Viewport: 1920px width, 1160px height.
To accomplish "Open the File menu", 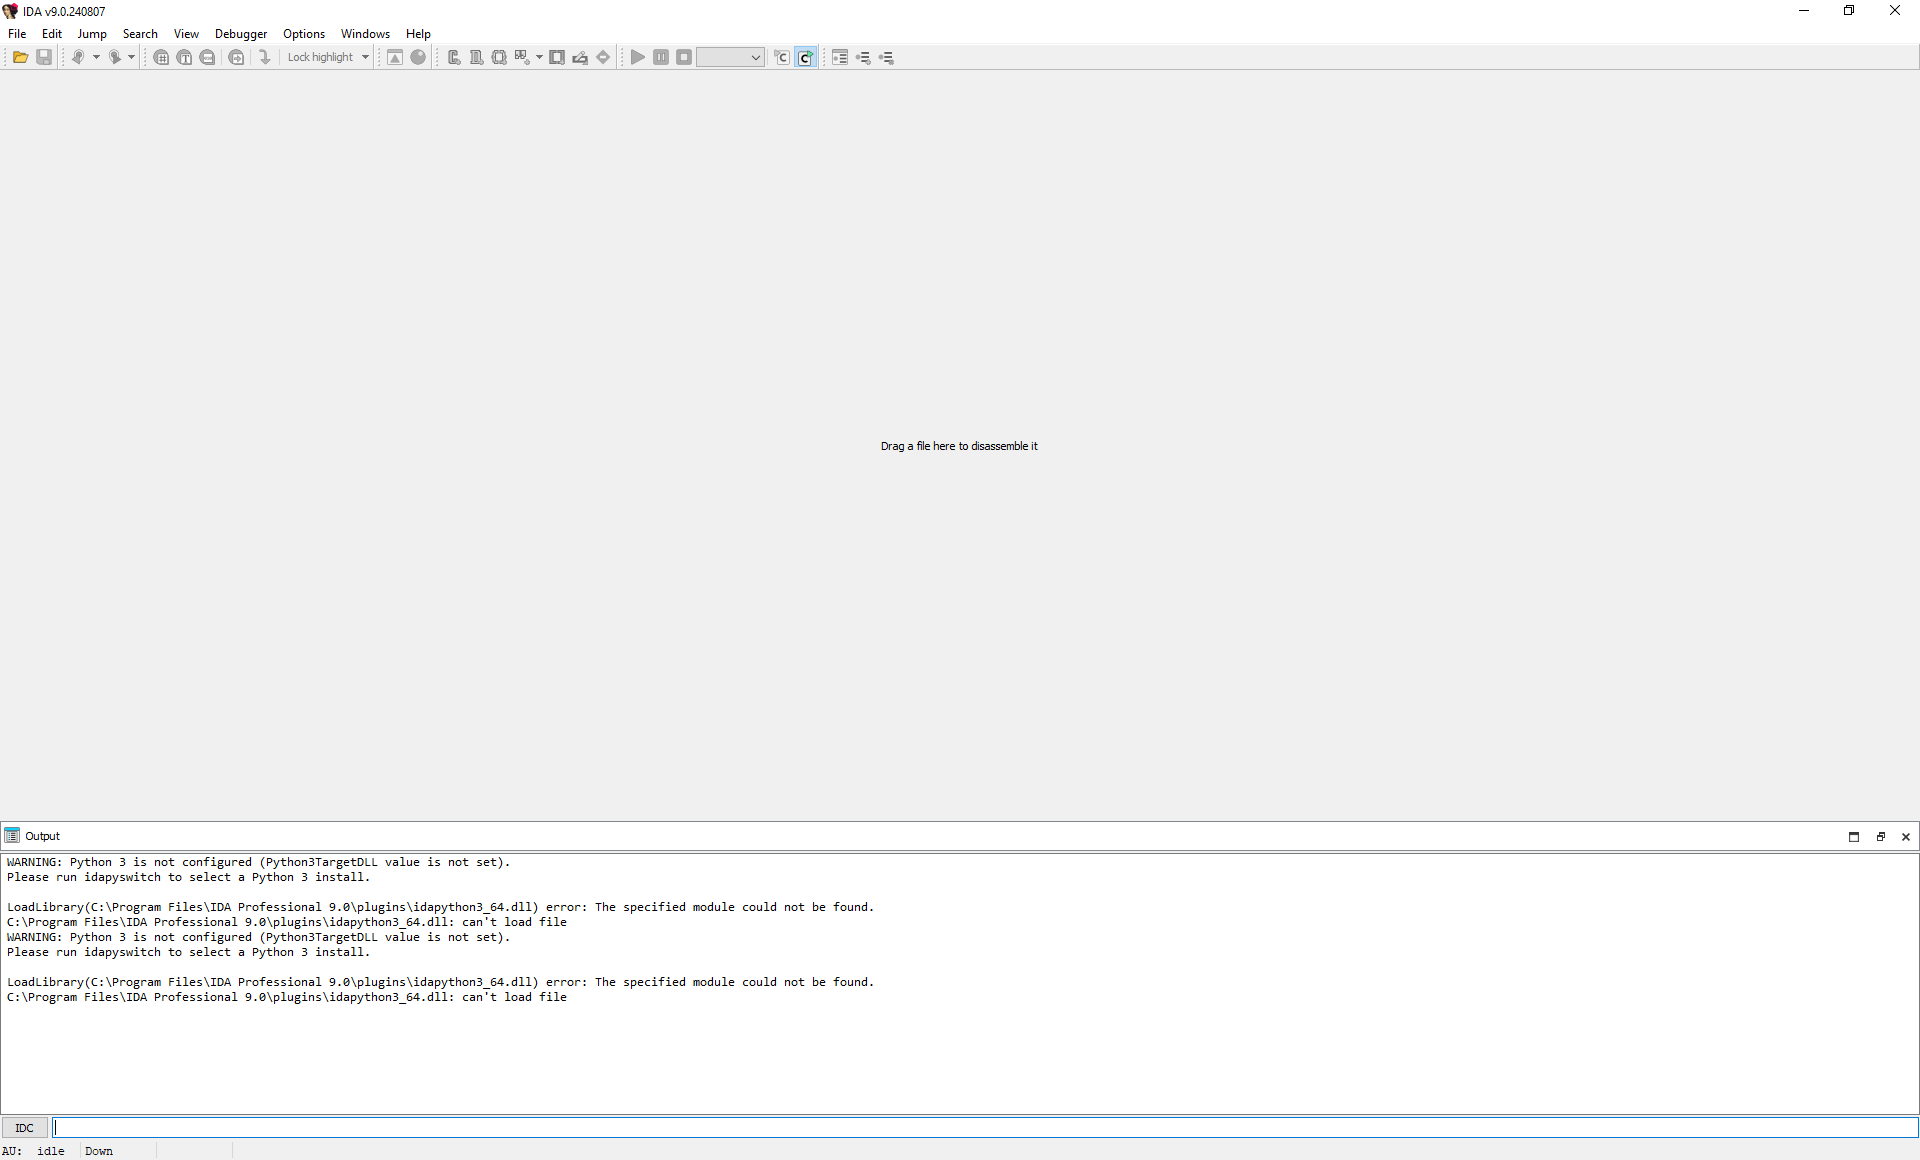I will 17,33.
